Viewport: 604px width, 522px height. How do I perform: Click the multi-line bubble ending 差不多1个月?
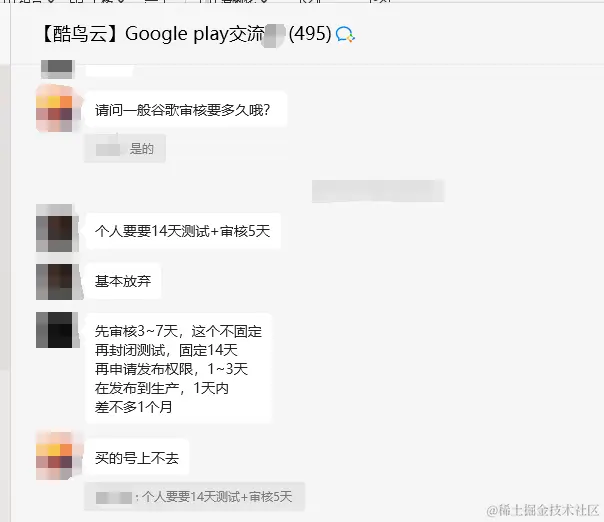(178, 369)
